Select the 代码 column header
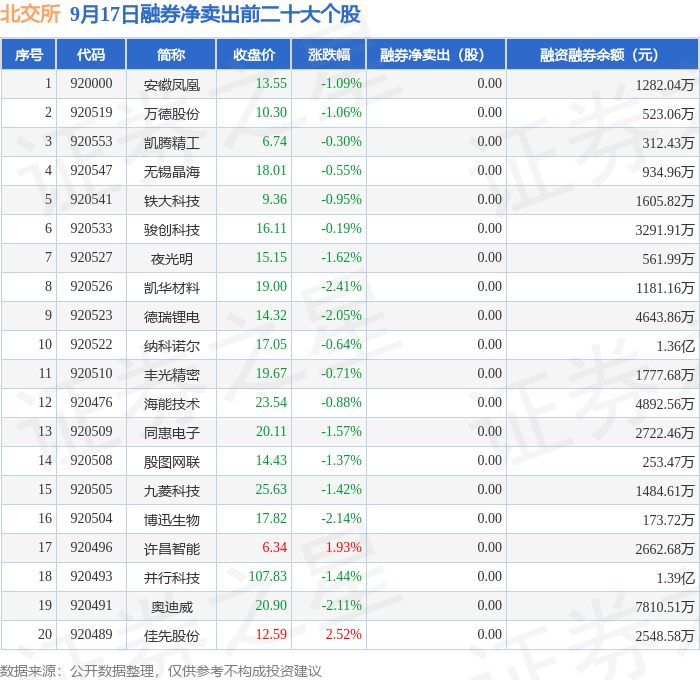Screen dimensions: 700x680 91,54
